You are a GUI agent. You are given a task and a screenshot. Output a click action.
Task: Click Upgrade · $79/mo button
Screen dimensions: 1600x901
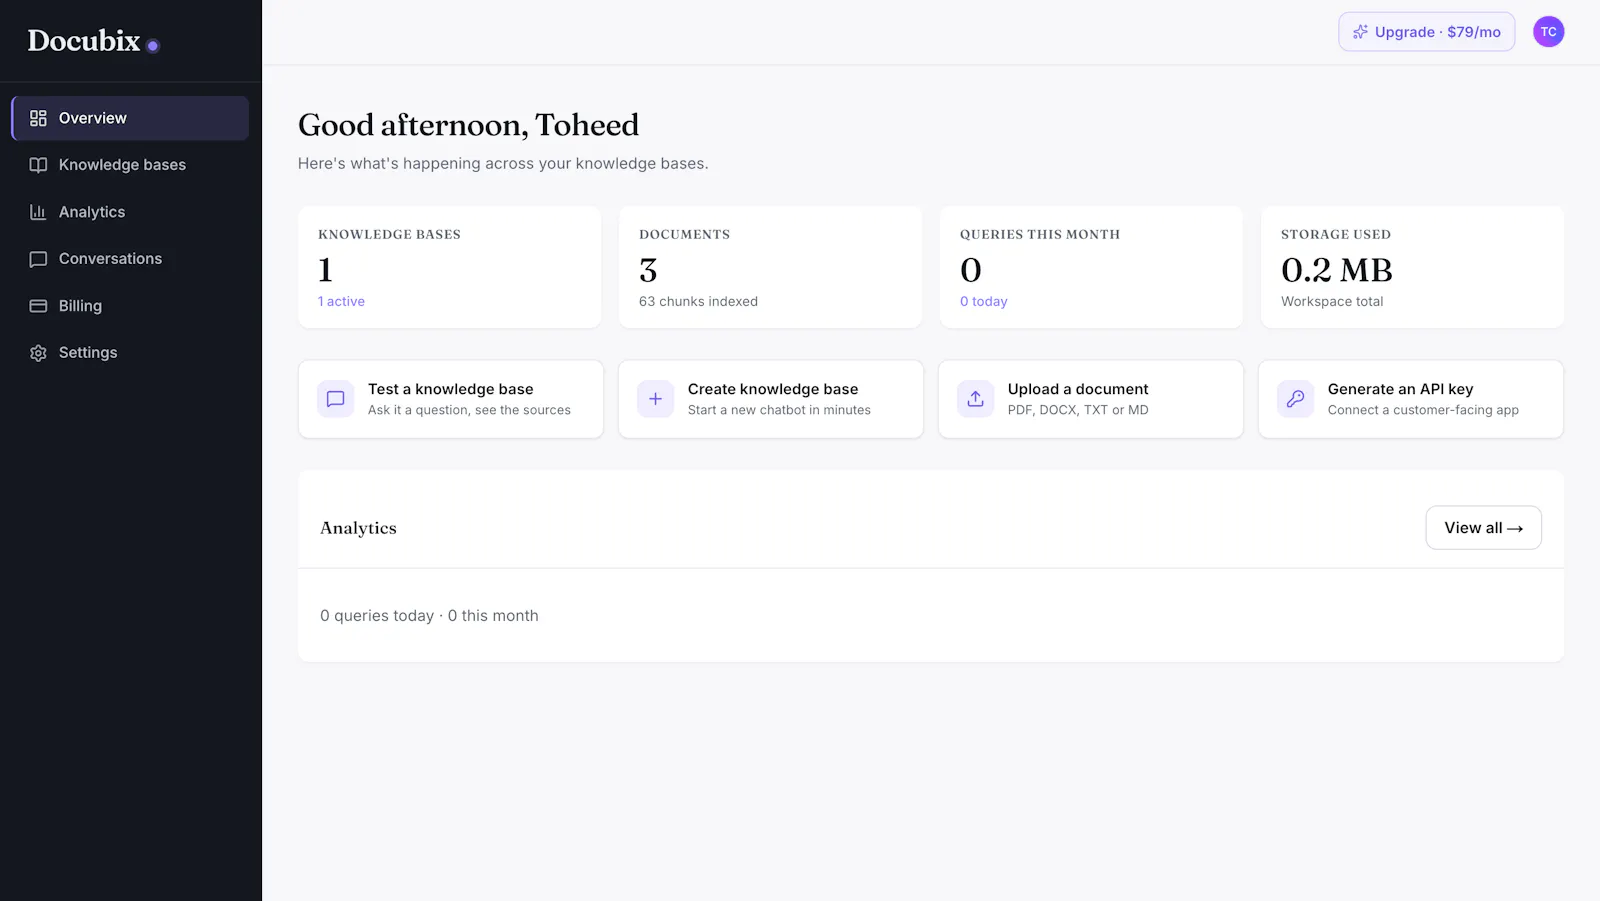click(x=1426, y=32)
